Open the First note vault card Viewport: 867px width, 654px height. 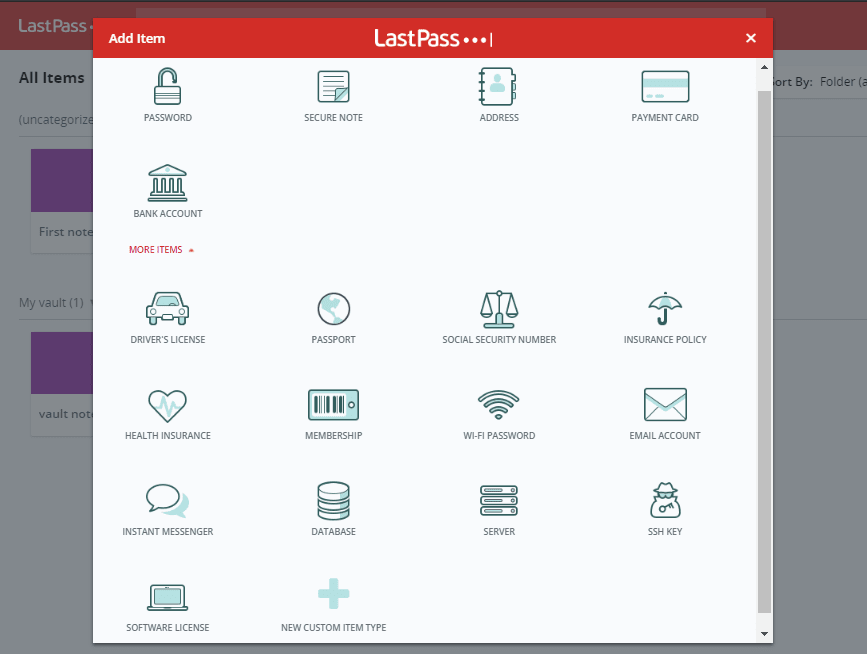tap(62, 201)
